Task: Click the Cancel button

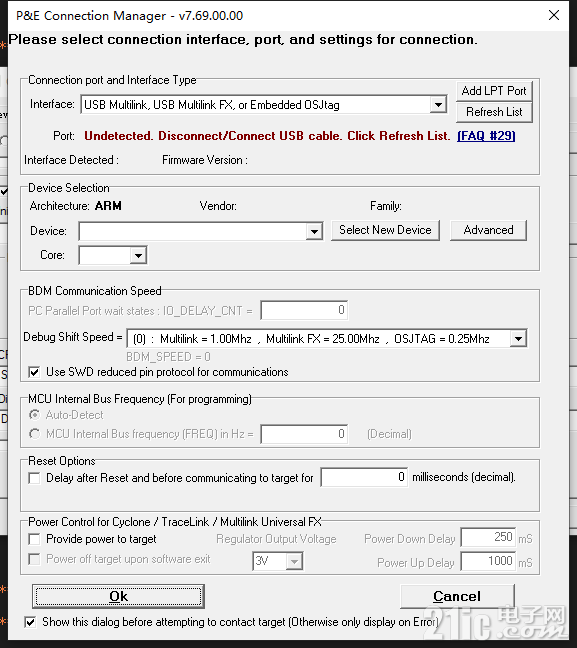Action: (x=457, y=596)
